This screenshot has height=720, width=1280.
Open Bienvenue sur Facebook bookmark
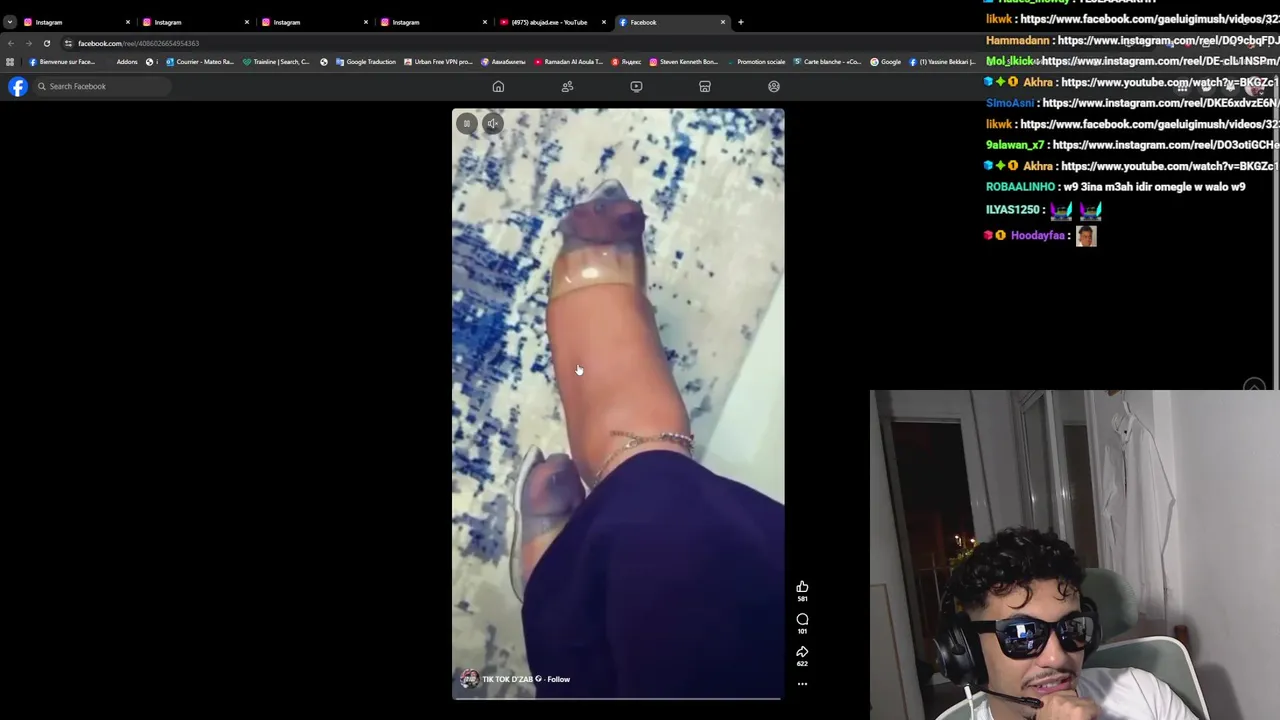[62, 62]
